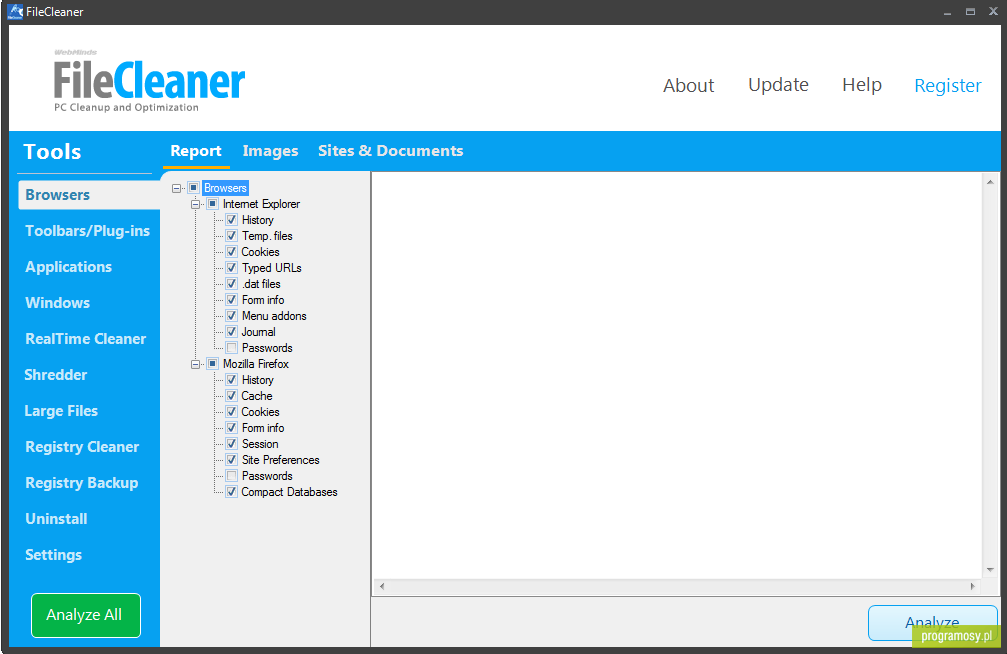Toggle the Browsers root checkbox

click(193, 188)
